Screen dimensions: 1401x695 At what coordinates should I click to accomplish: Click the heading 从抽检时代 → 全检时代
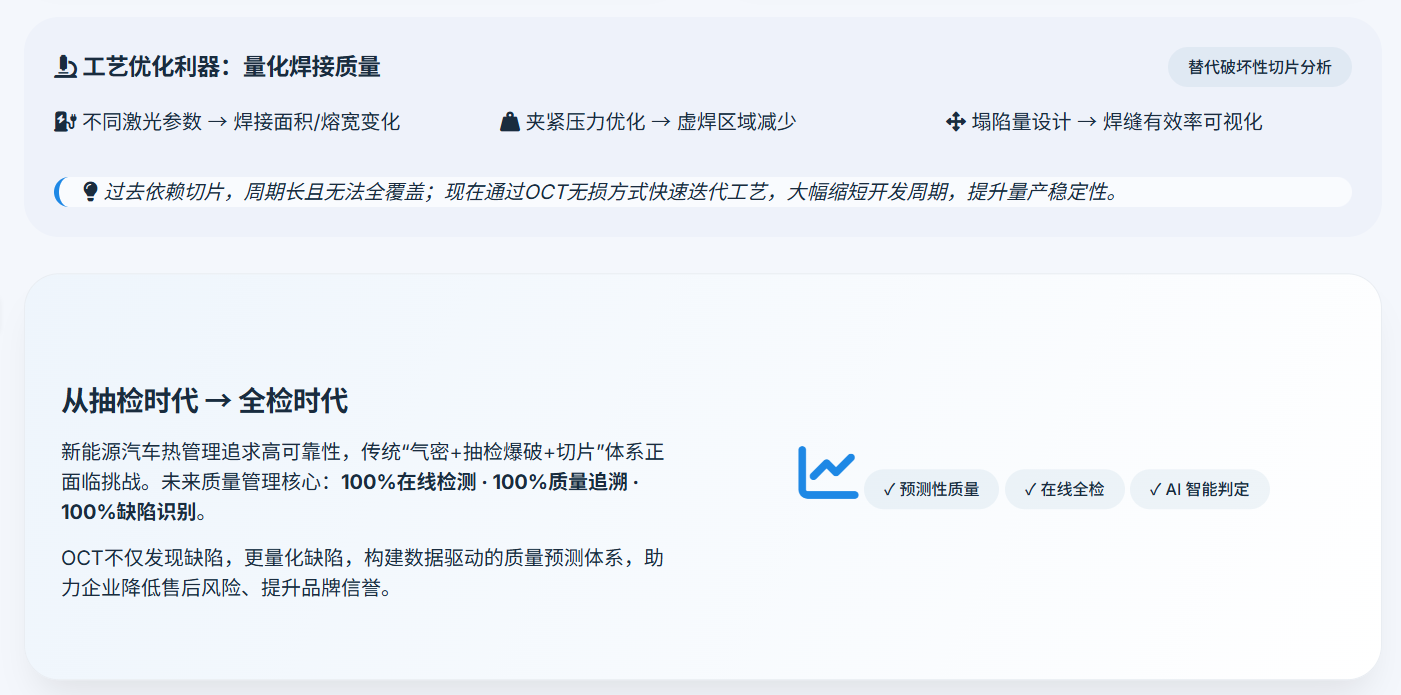pos(205,402)
